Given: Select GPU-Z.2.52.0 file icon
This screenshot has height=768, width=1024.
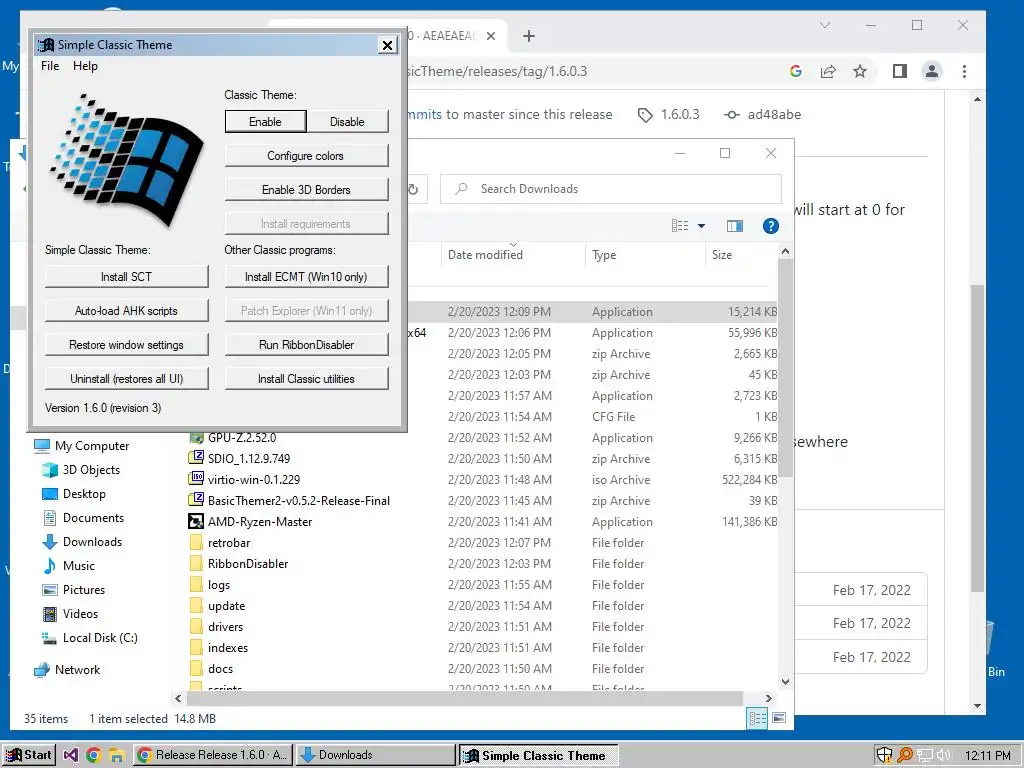Looking at the screenshot, I should point(196,438).
